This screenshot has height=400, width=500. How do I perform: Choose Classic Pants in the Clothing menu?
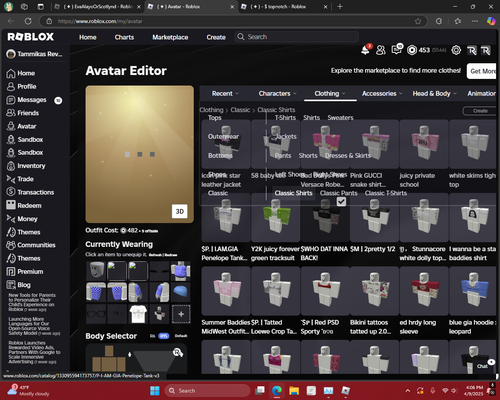[x=338, y=193]
